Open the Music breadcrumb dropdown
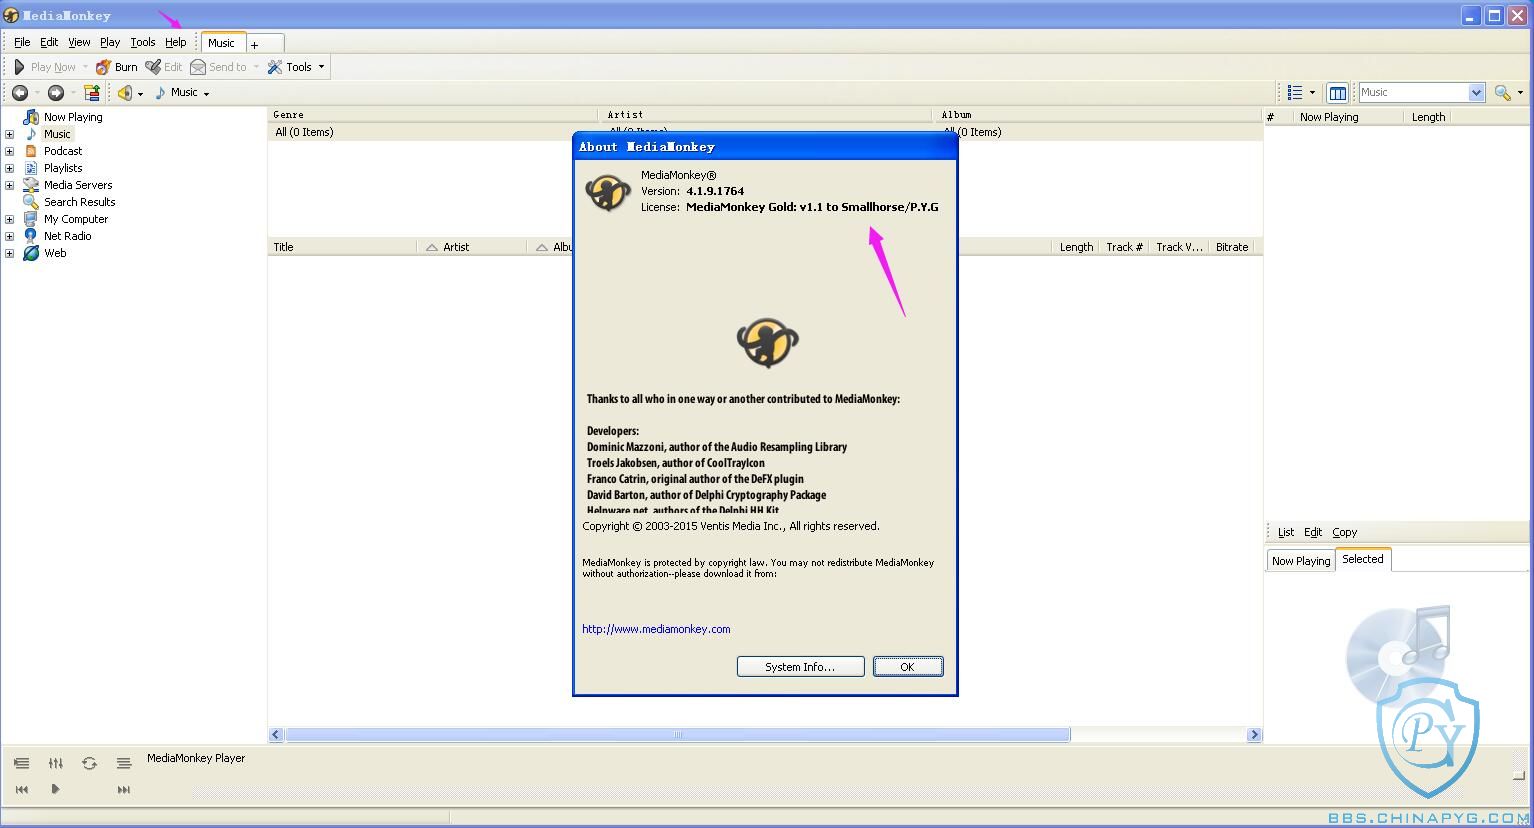 [x=206, y=94]
